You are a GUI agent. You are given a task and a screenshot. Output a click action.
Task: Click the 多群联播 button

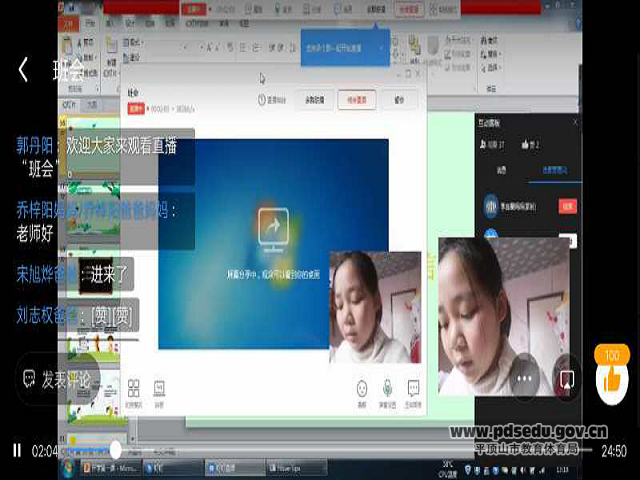(313, 100)
